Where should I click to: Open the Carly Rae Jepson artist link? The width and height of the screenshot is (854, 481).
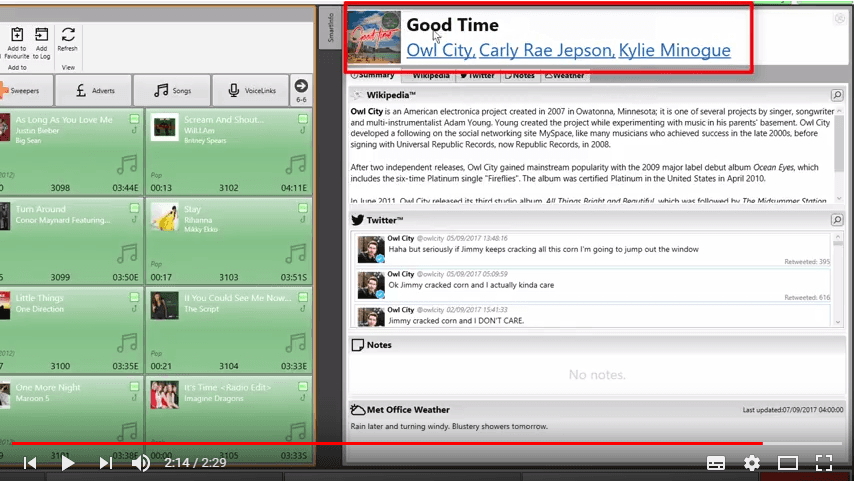coord(546,50)
